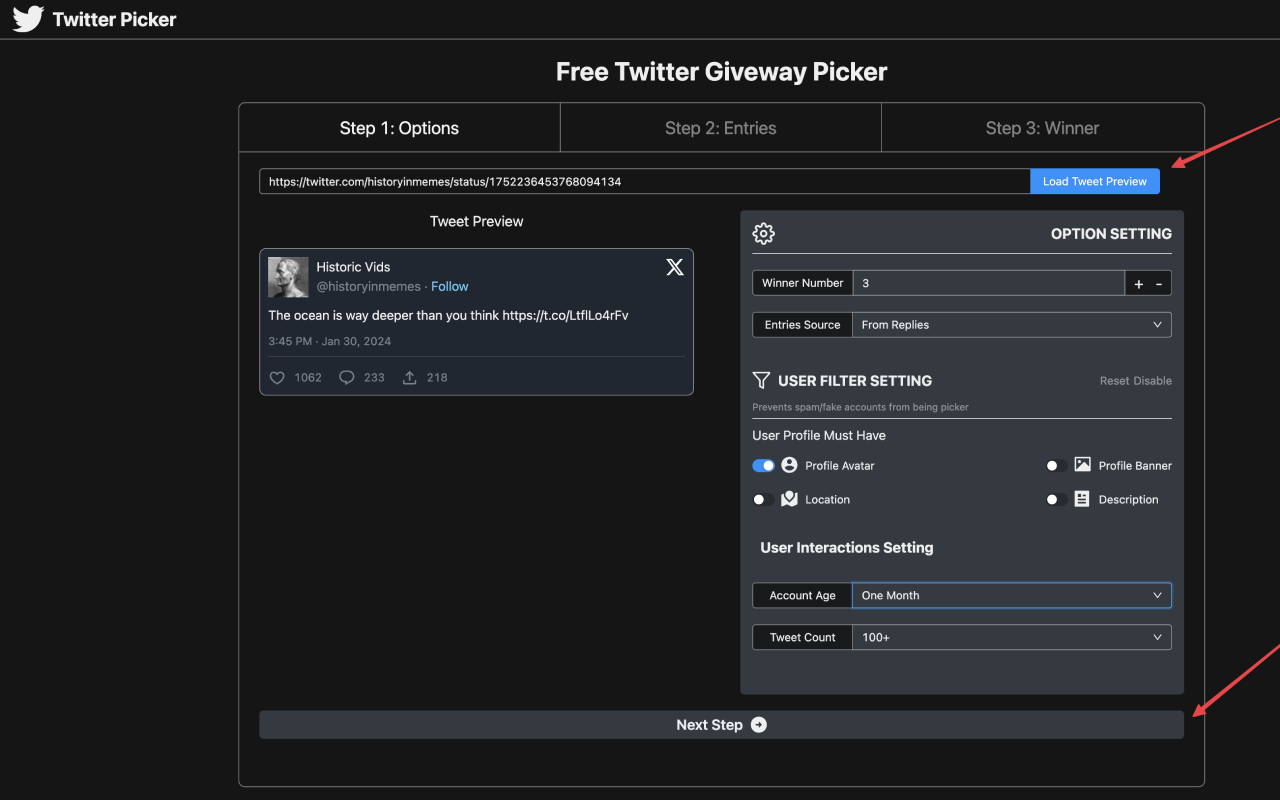
Task: Decrease winner number with minus
Action: click(1159, 283)
